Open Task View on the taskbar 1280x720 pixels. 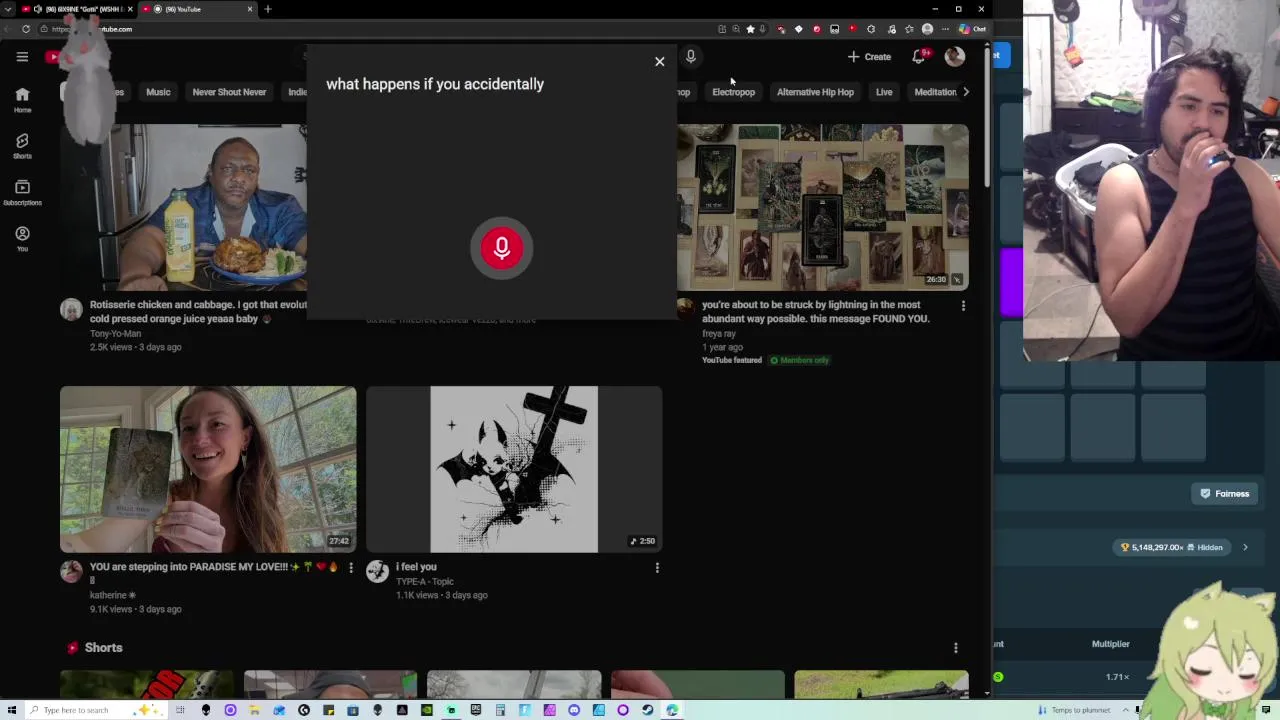click(x=180, y=710)
